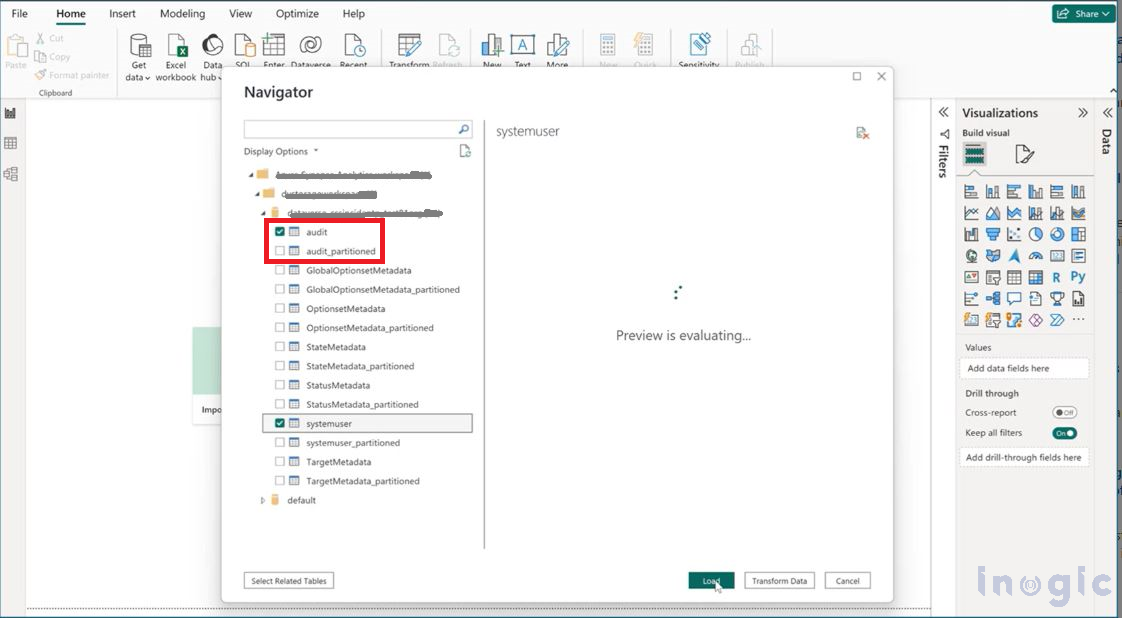
Task: Open Report view in left sidebar
Action: [x=11, y=113]
